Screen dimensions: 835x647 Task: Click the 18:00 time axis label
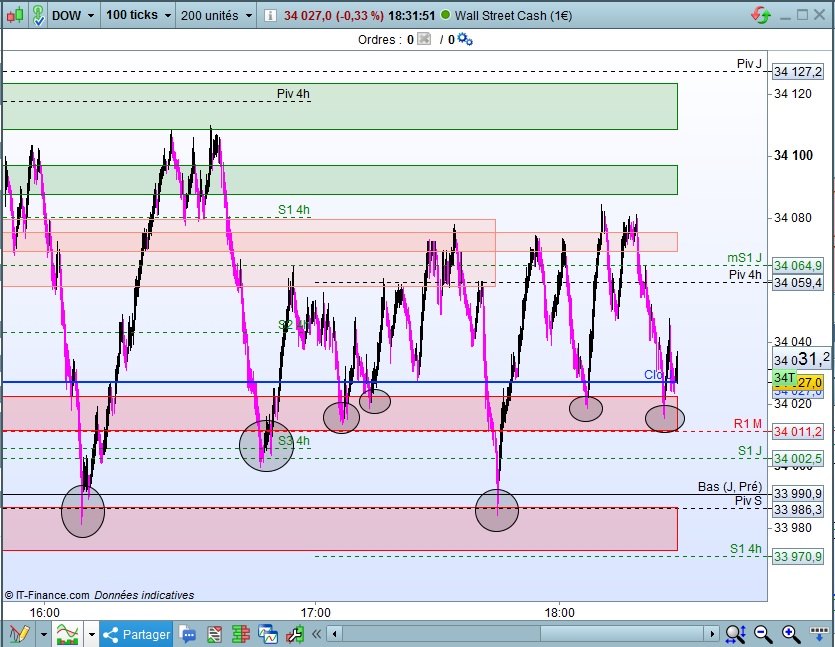pos(560,612)
